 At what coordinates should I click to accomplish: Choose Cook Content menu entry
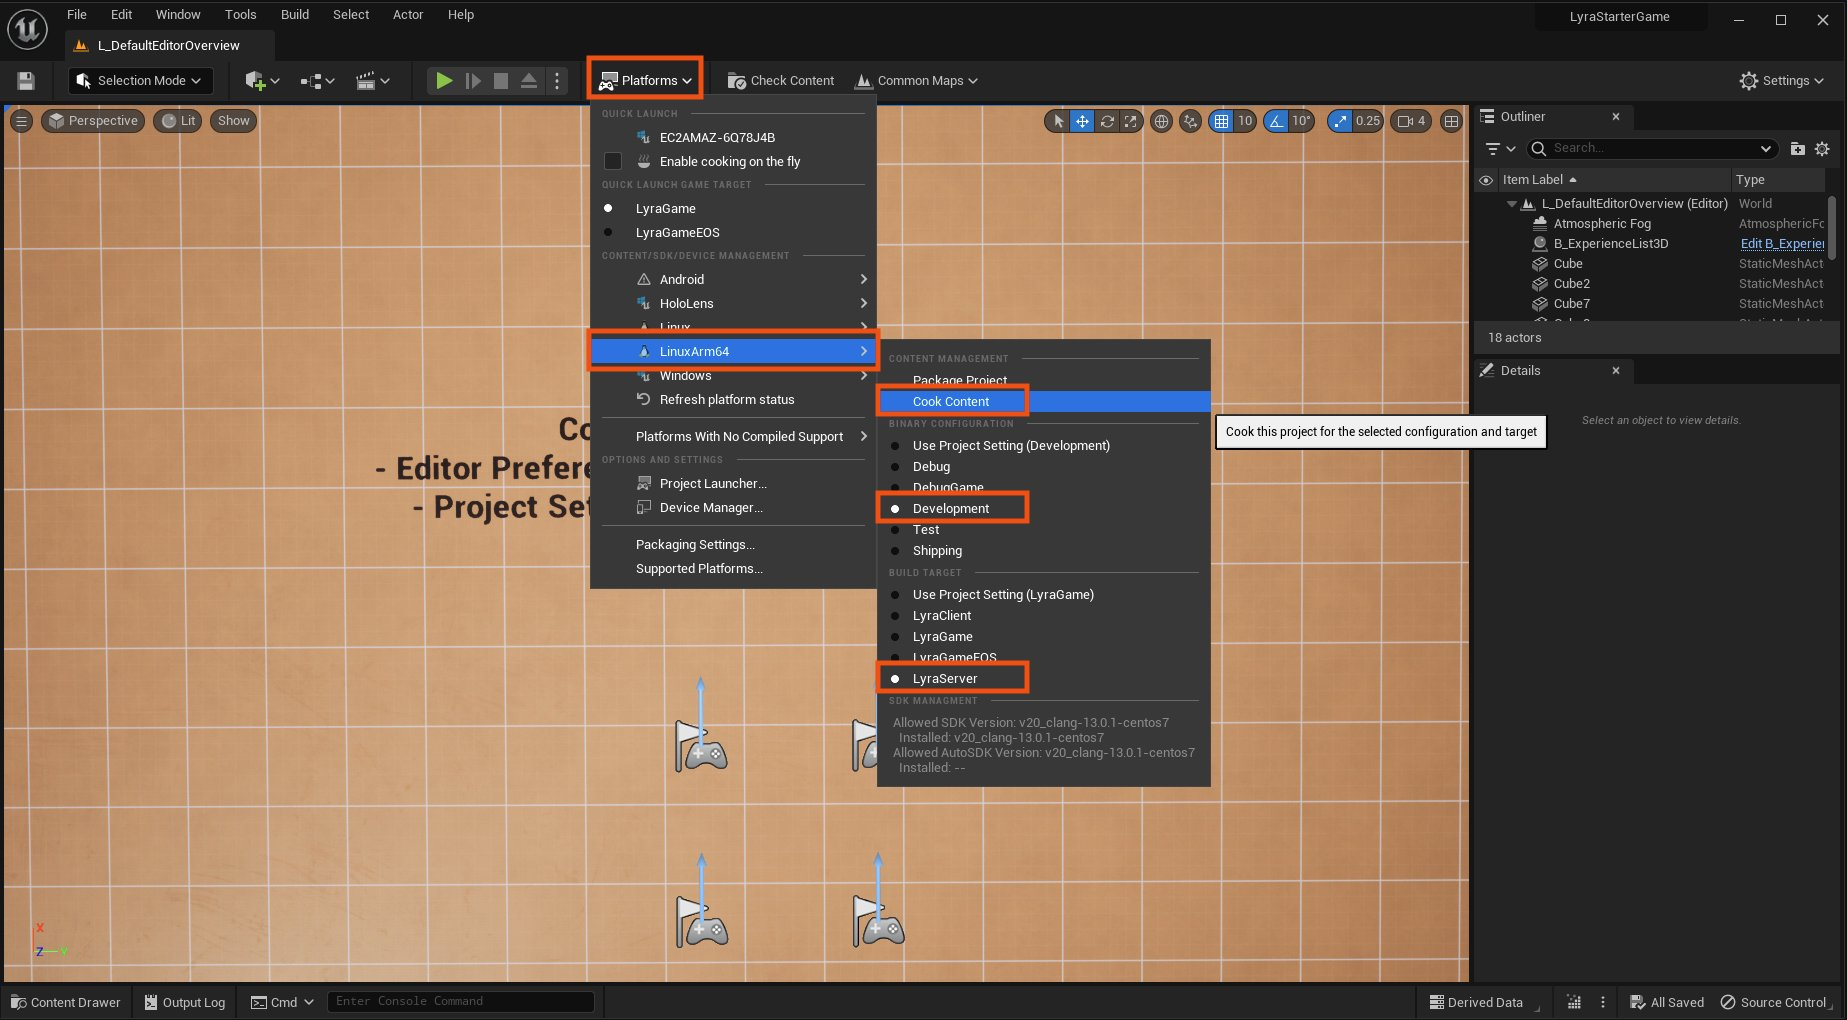(x=1044, y=402)
